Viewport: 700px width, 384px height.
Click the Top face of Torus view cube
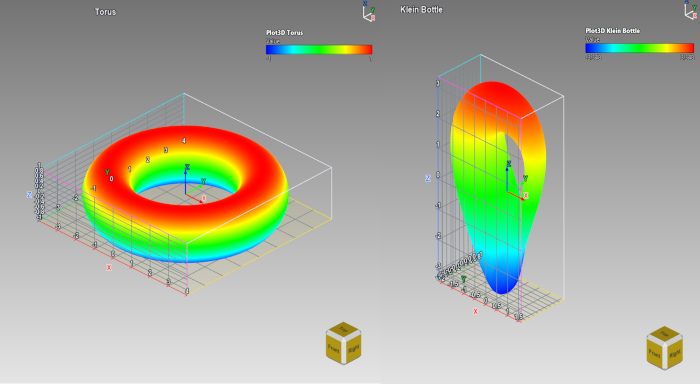pyautogui.click(x=343, y=330)
